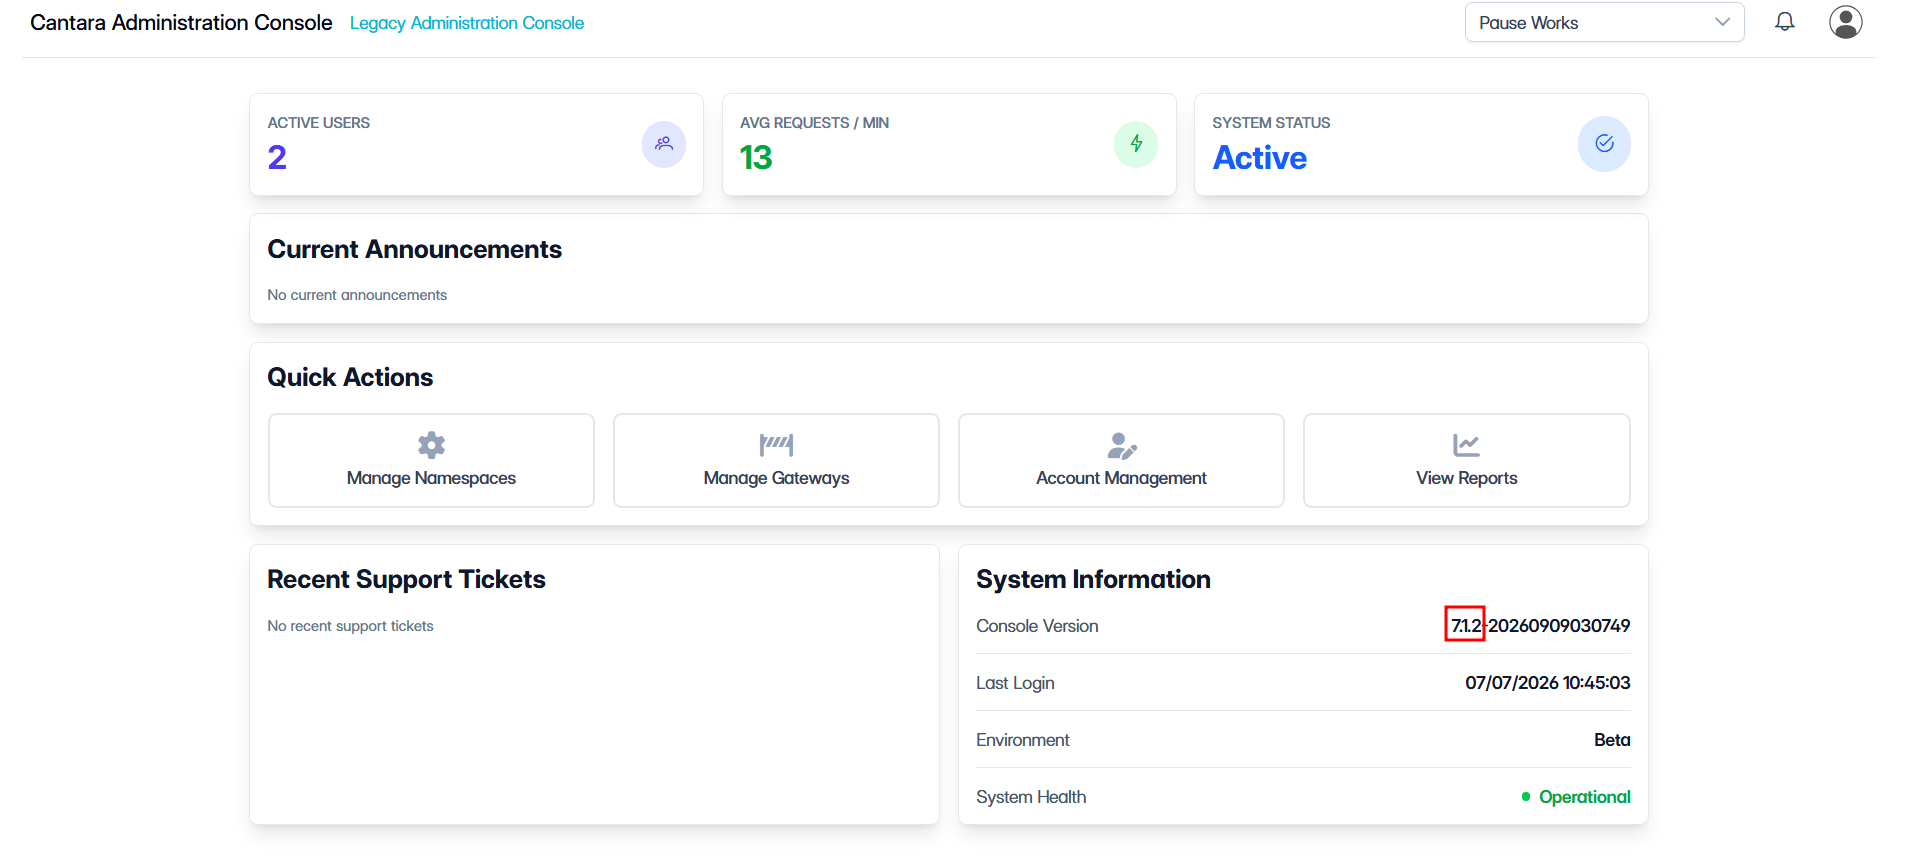The height and width of the screenshot is (861, 1915).
Task: Click the Active Users people icon
Action: point(664,144)
